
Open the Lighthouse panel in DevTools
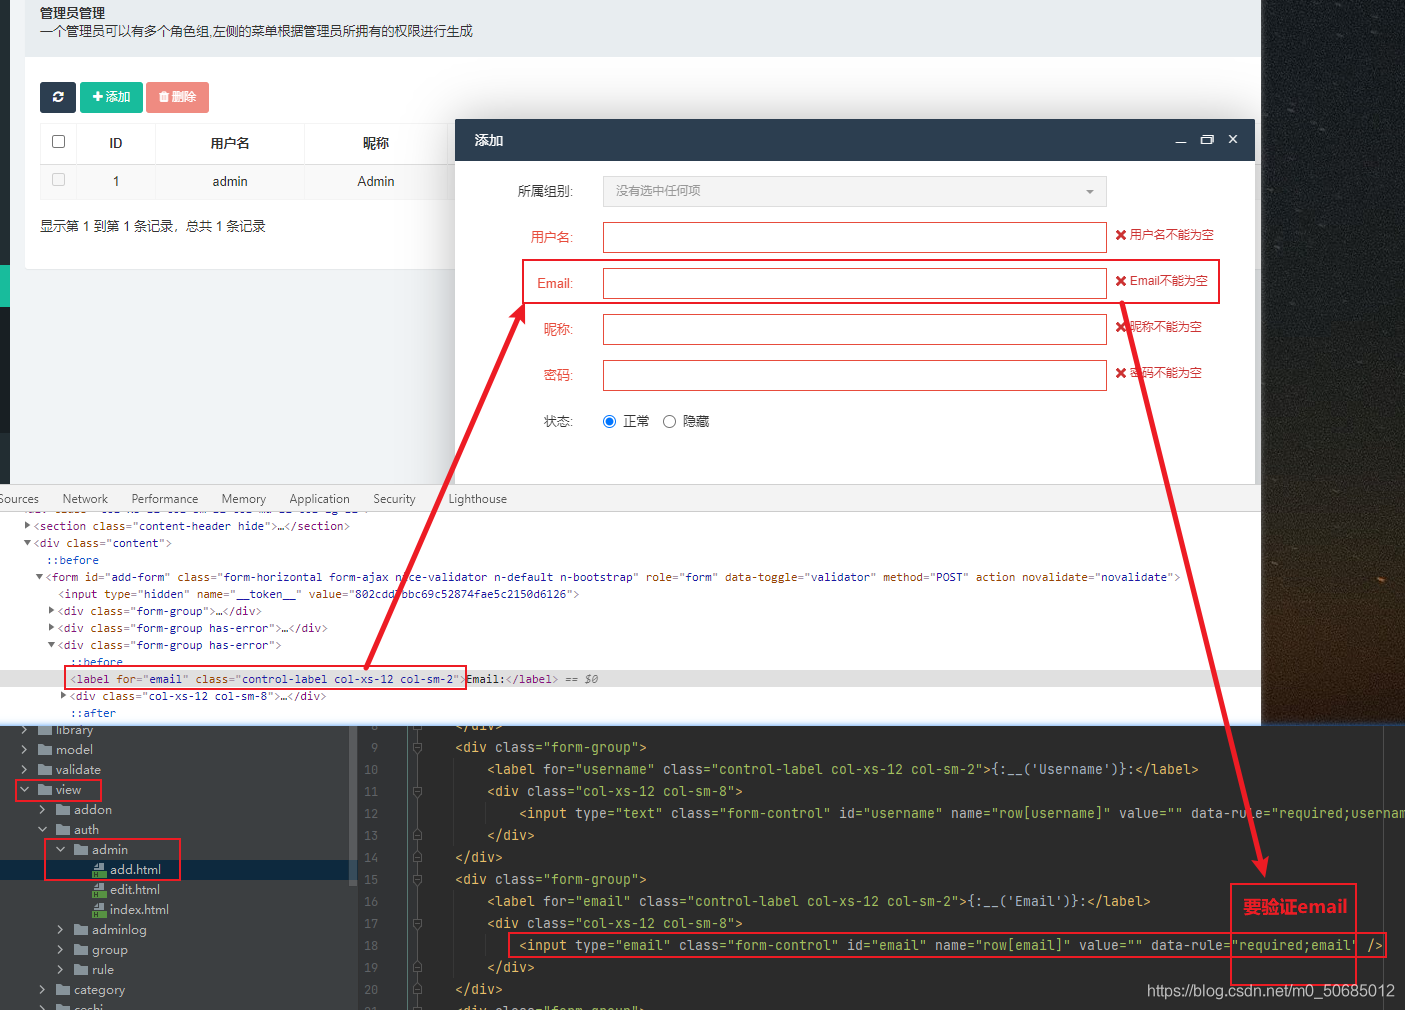pyautogui.click(x=477, y=498)
